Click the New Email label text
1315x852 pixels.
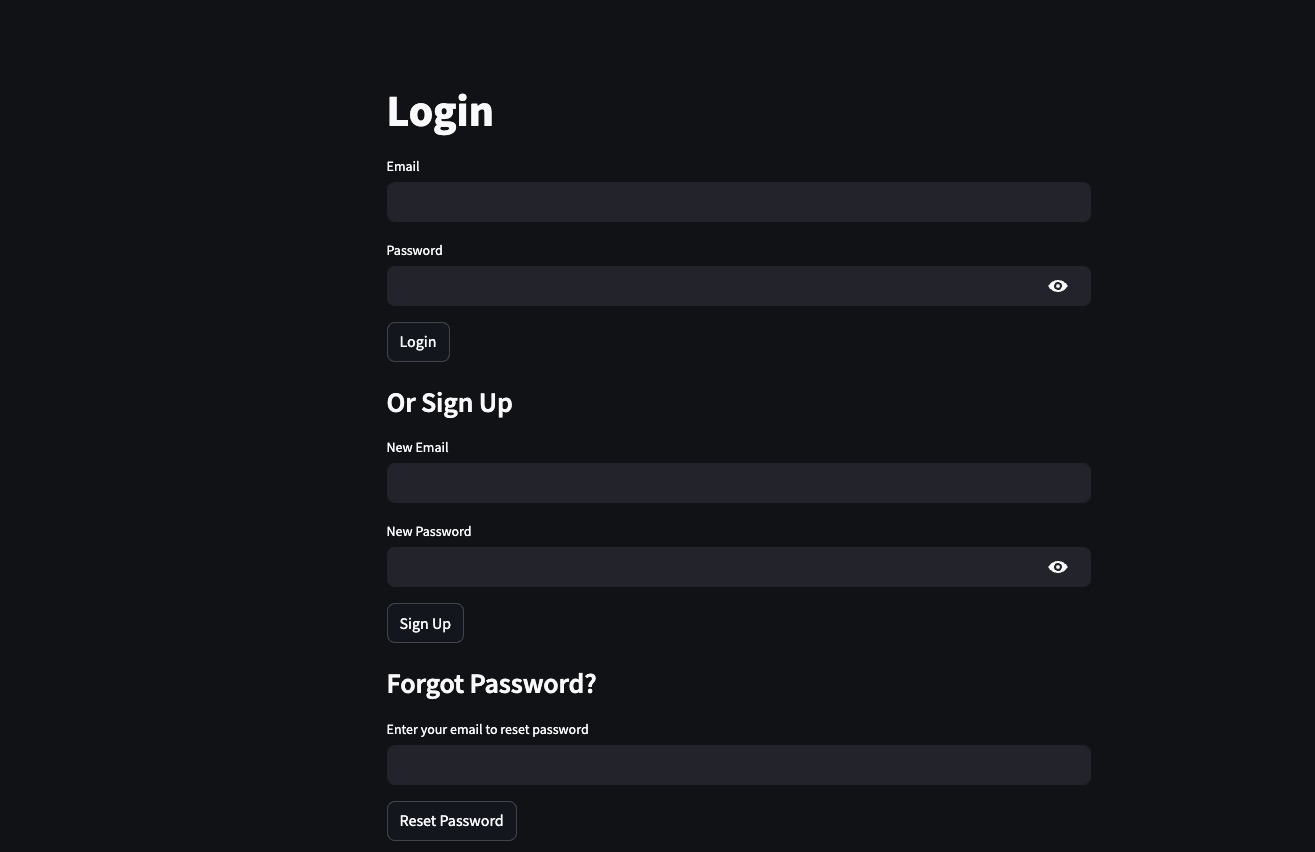(x=417, y=447)
